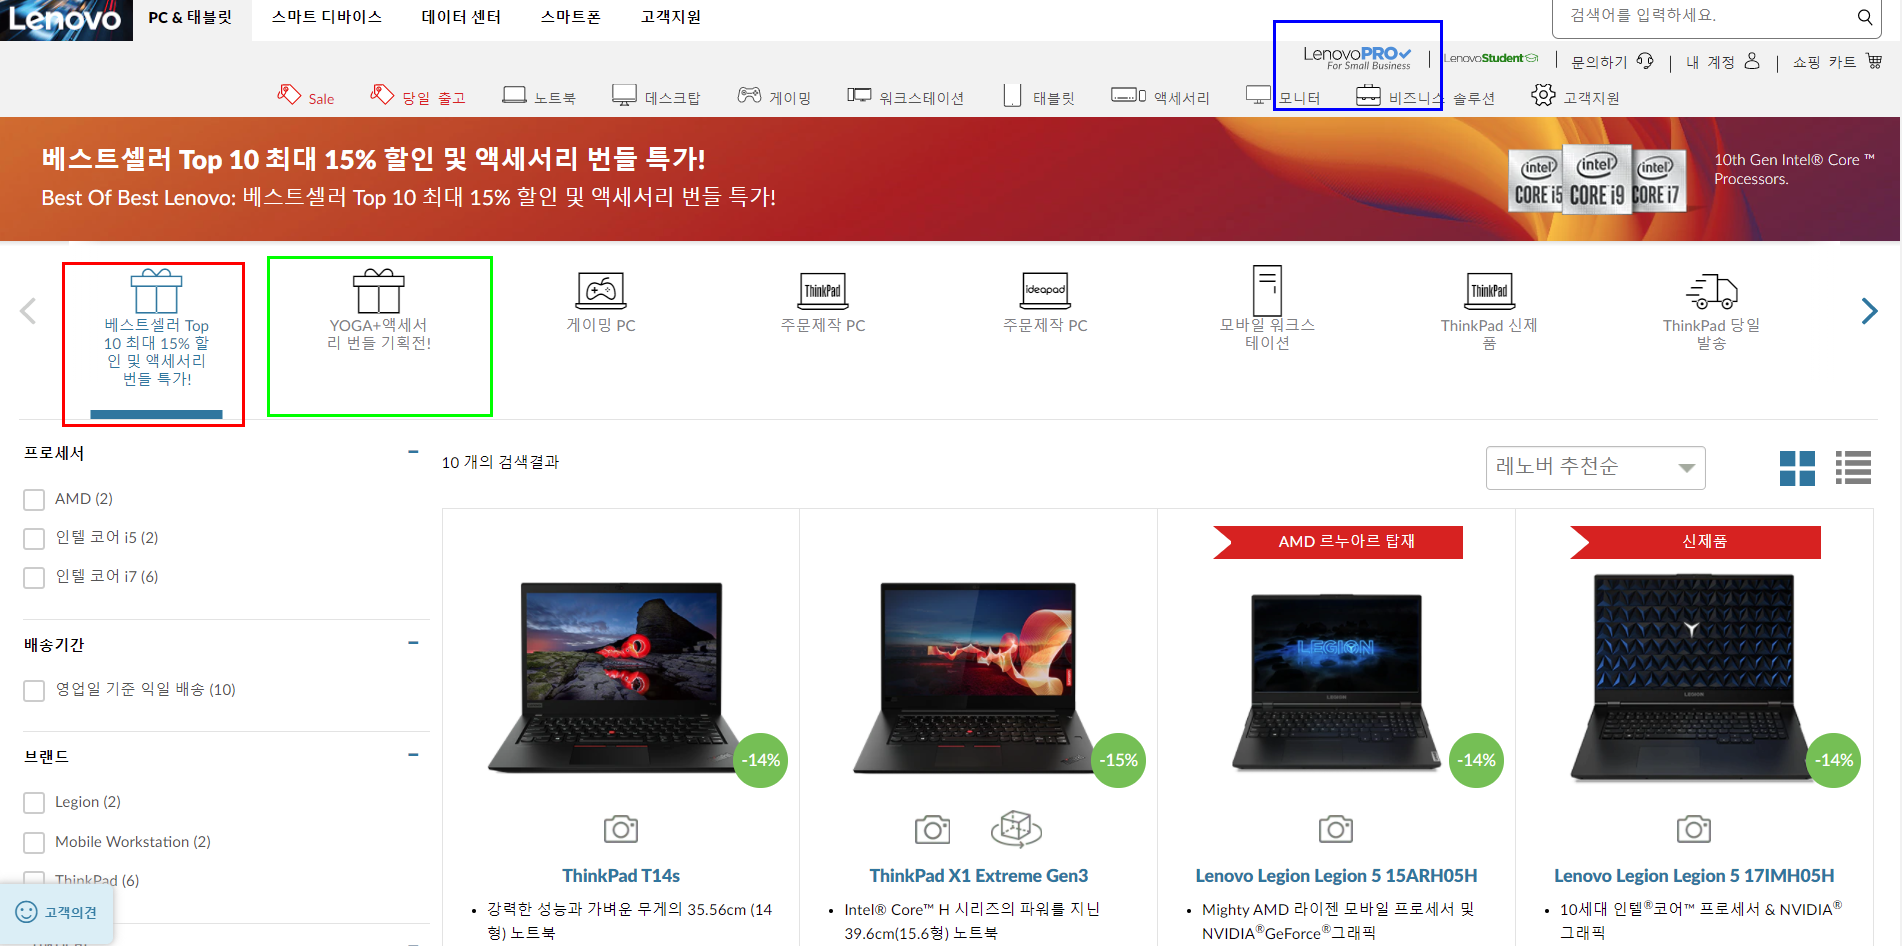Open 3D view icon for ThinkPad X1 Extreme
The width and height of the screenshot is (1902, 946).
[x=1016, y=829]
